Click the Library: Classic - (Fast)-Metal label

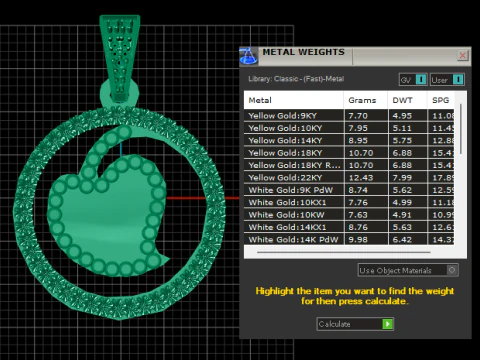point(296,79)
